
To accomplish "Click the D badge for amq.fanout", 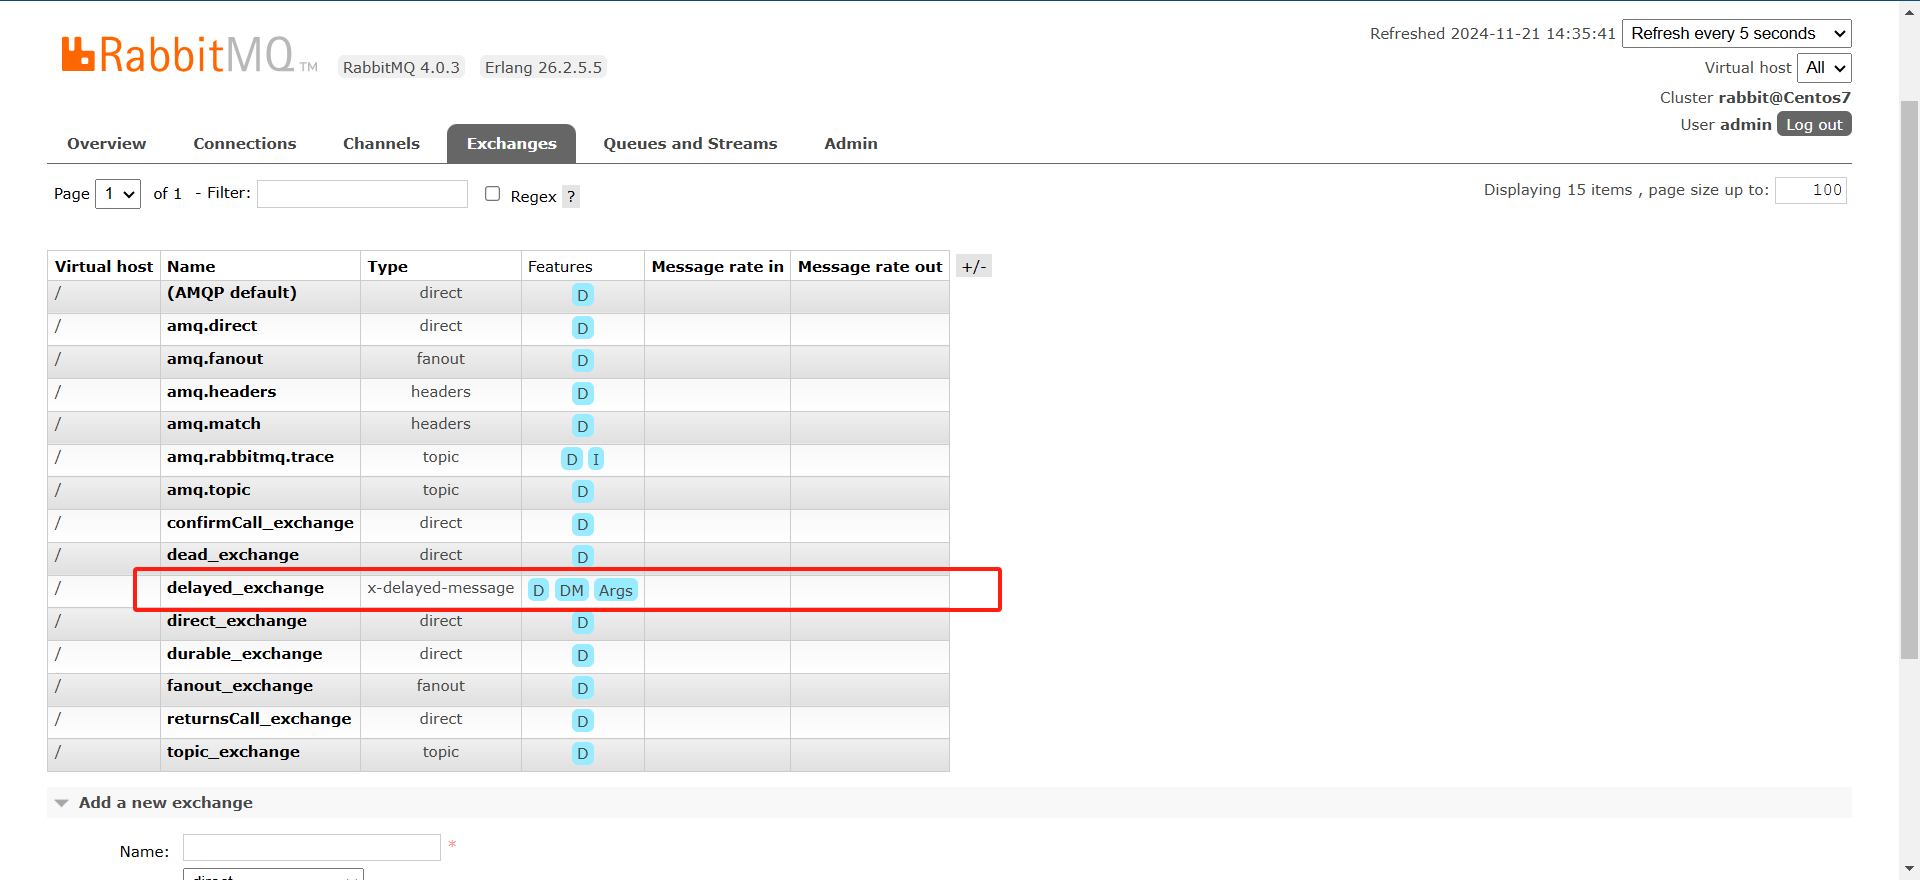I will [x=583, y=361].
